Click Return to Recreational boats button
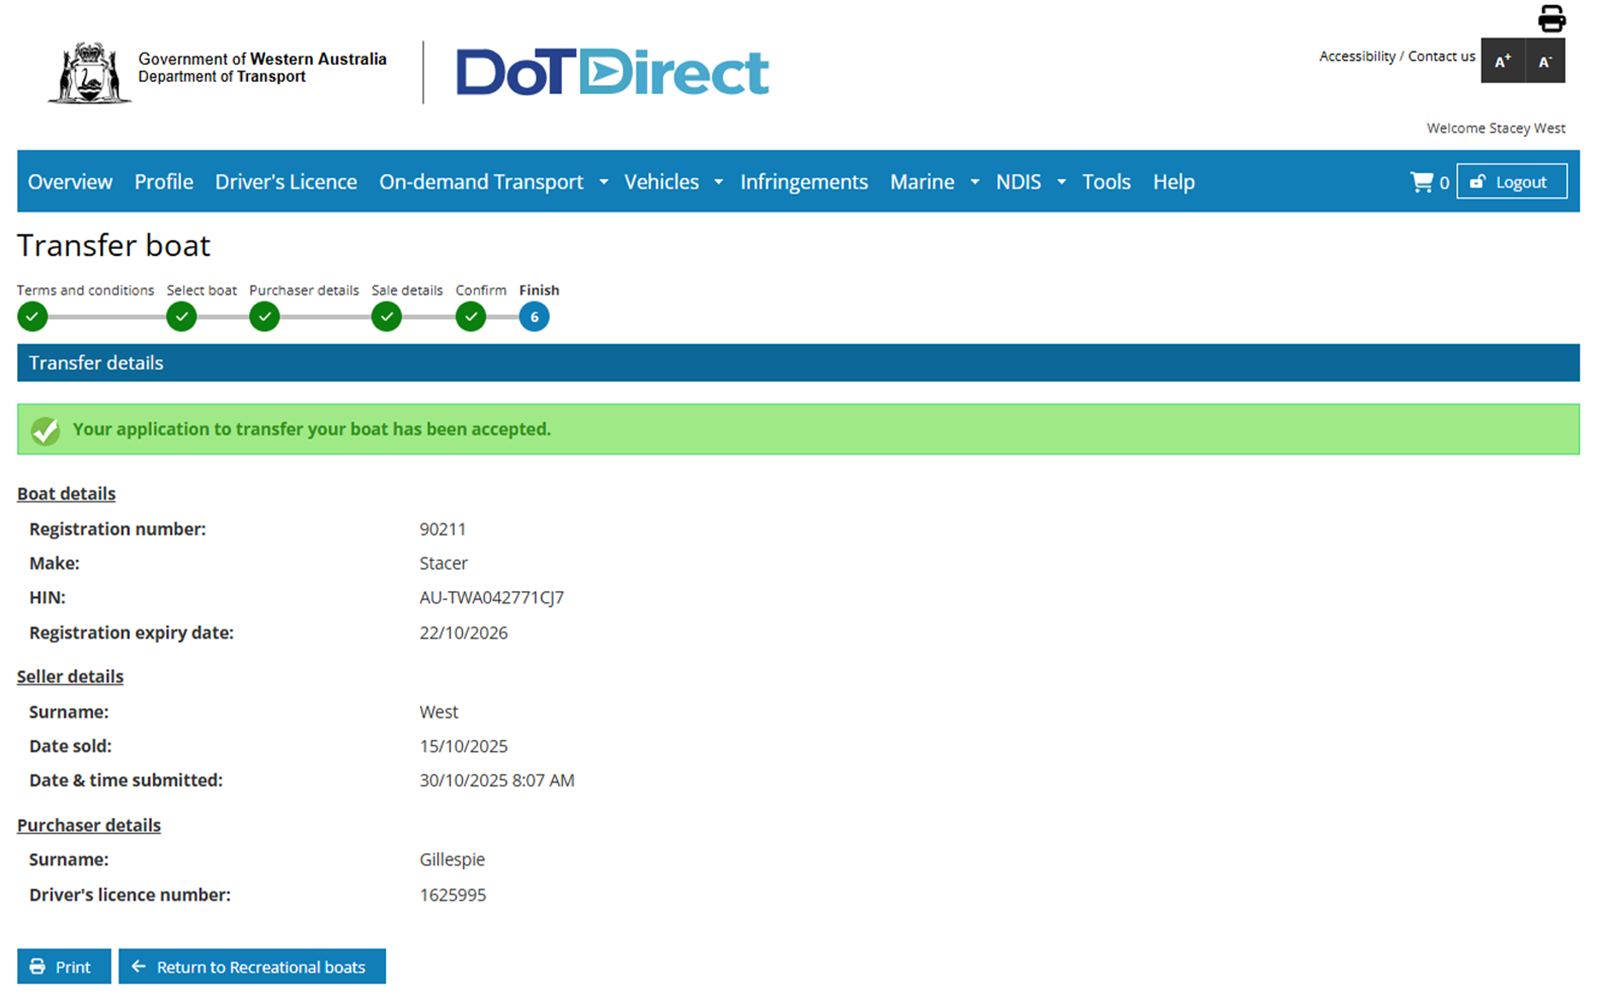 (x=252, y=966)
